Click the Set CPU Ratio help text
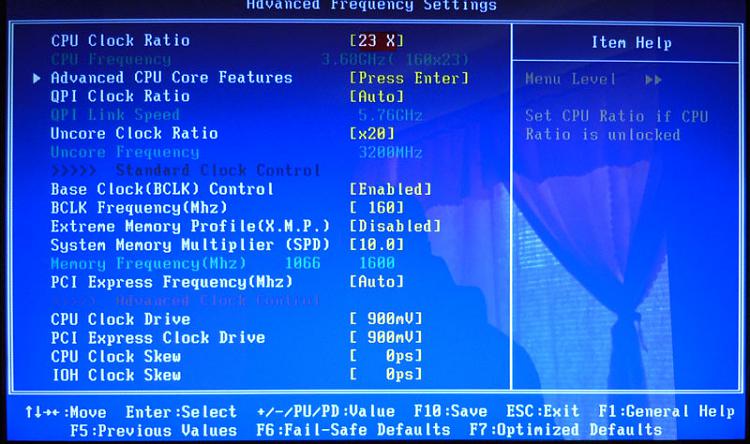 [617, 125]
